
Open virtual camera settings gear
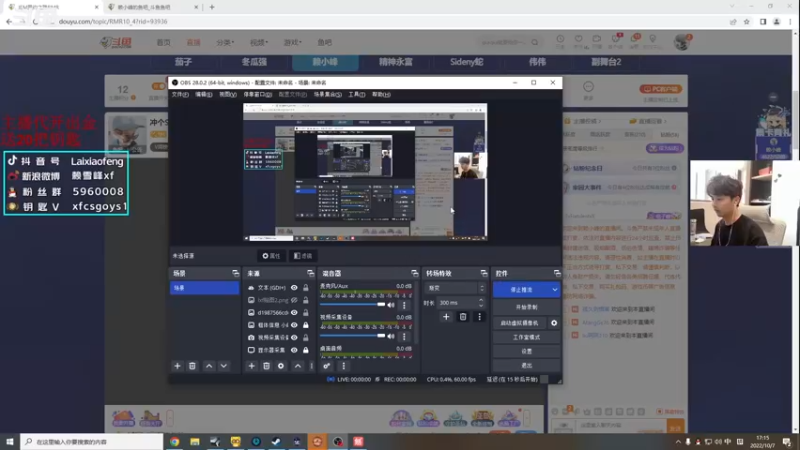[x=554, y=323]
